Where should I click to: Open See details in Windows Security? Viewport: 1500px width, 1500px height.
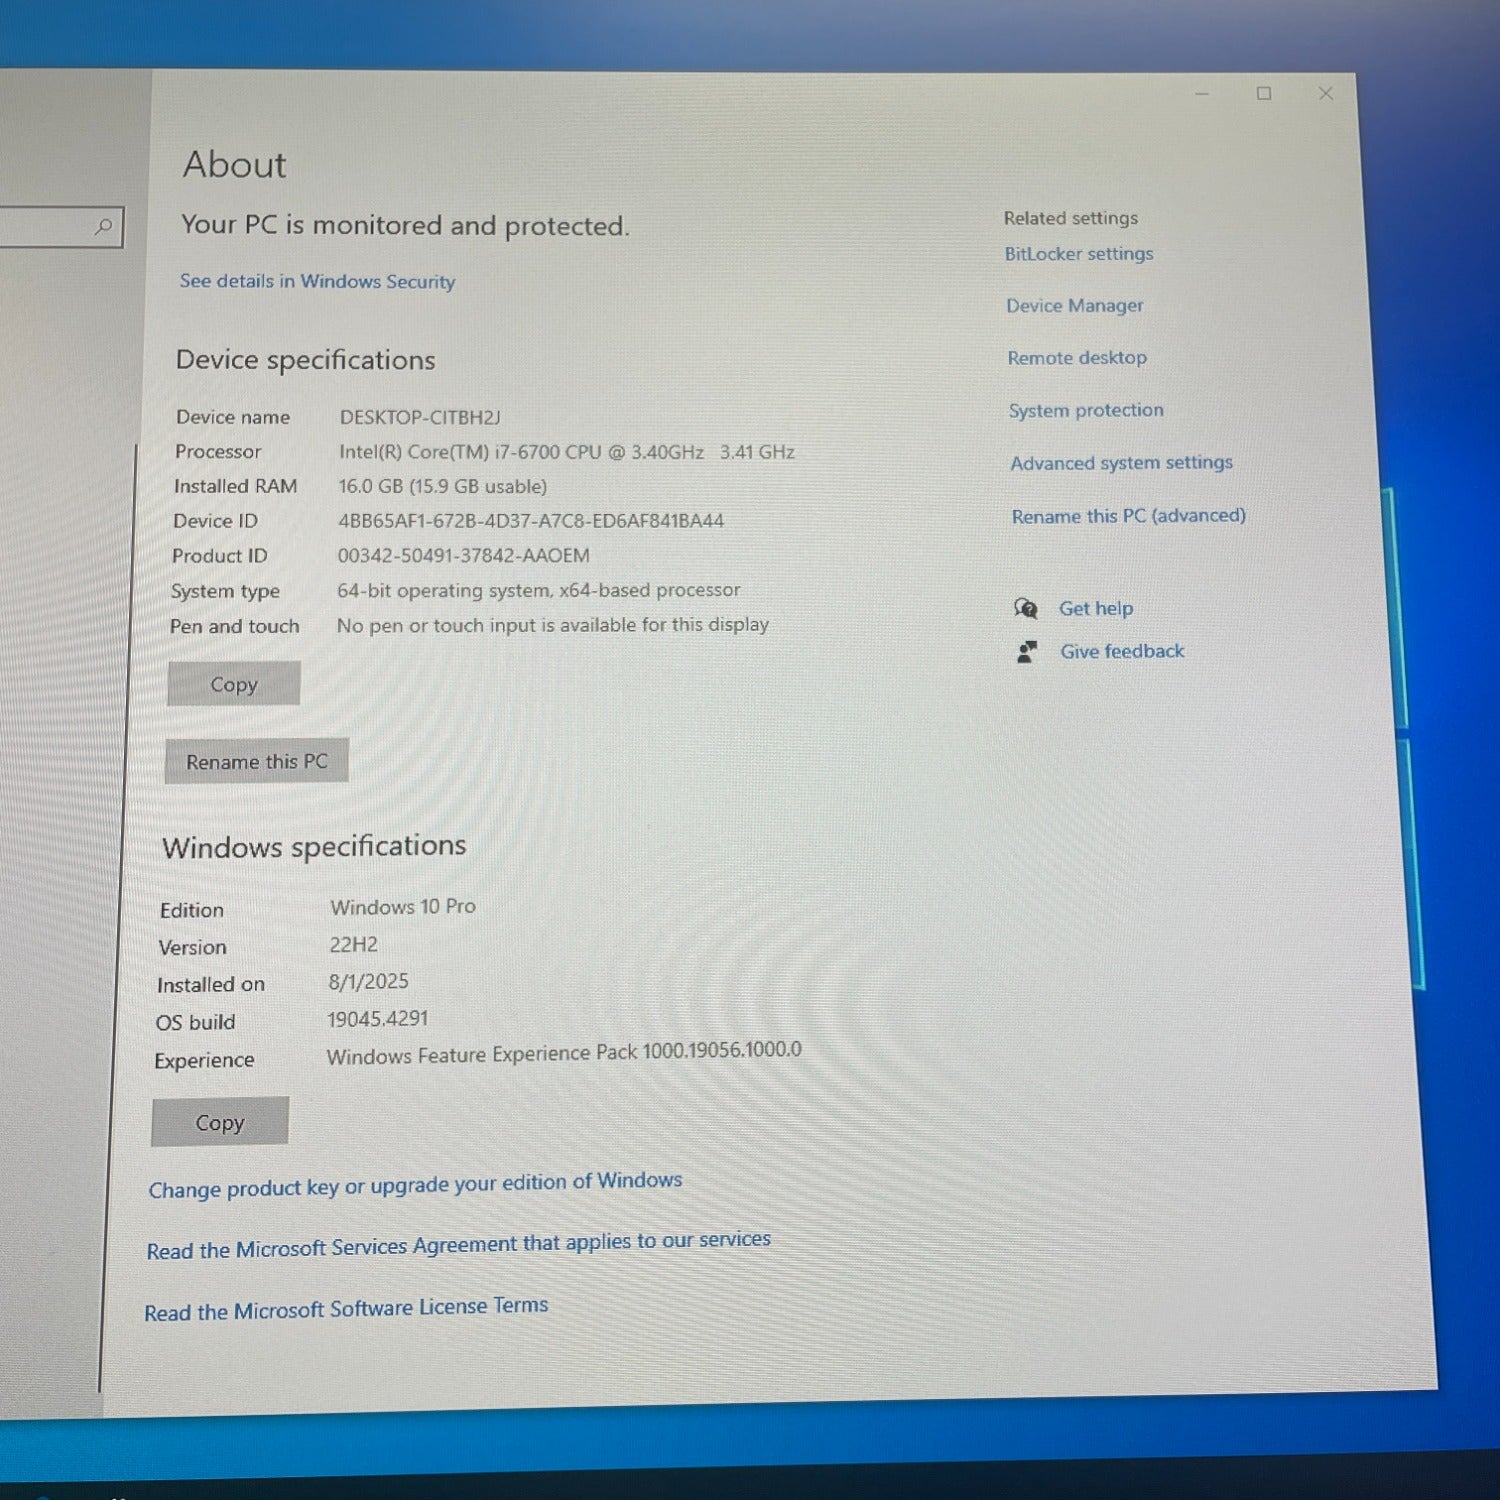tap(317, 282)
